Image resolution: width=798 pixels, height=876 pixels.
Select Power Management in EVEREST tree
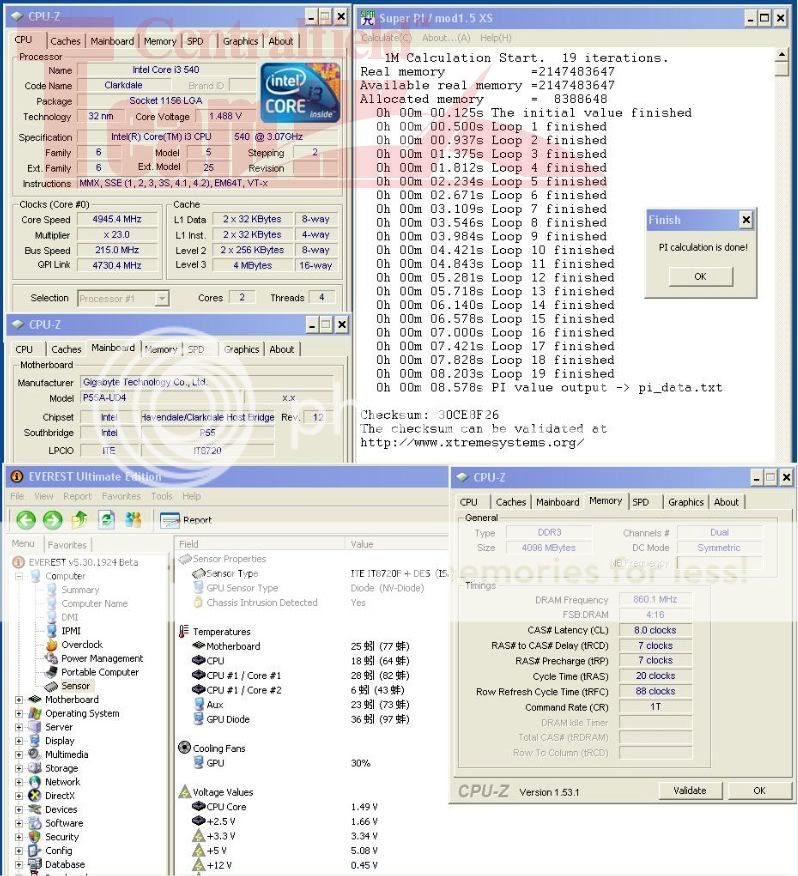[102, 659]
